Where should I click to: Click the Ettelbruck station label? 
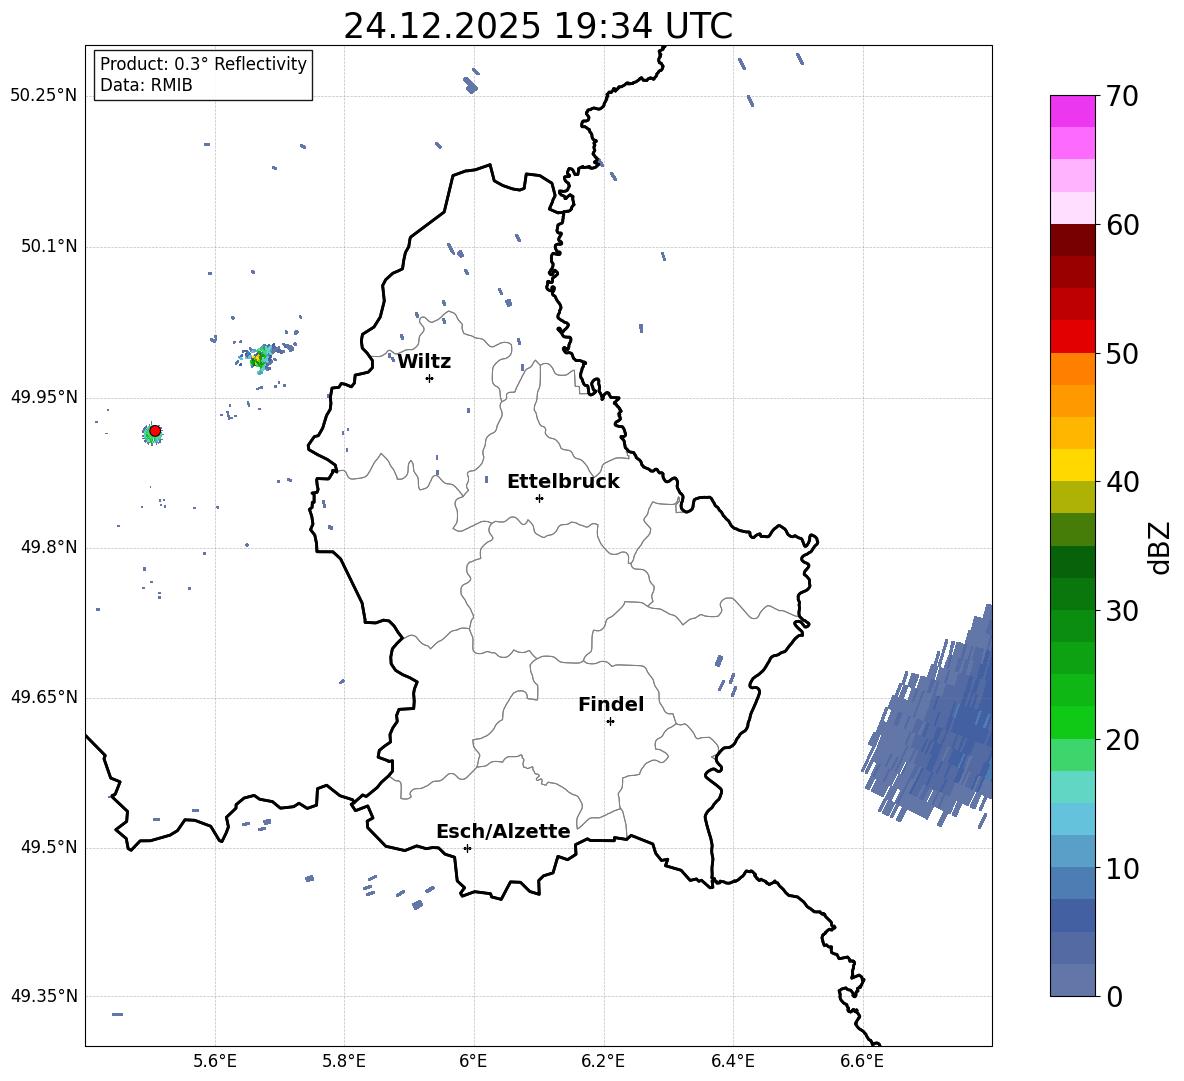(x=563, y=482)
